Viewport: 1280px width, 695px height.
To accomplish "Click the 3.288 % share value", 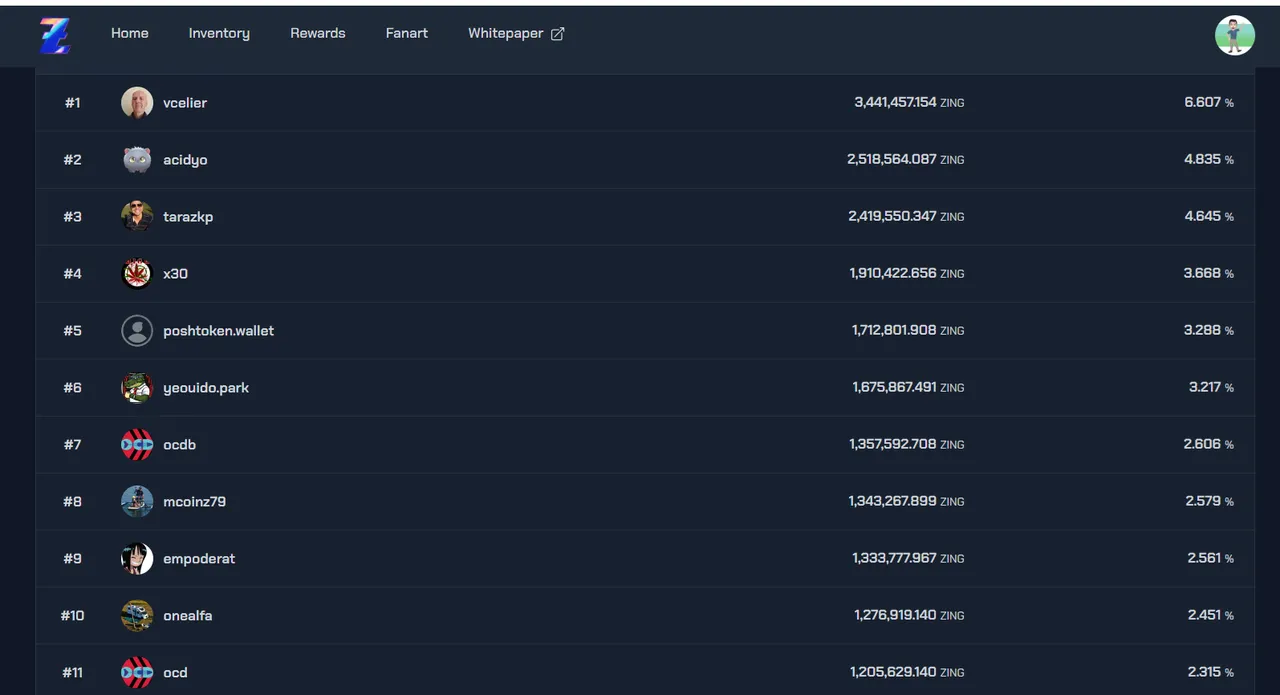I will [x=1209, y=330].
